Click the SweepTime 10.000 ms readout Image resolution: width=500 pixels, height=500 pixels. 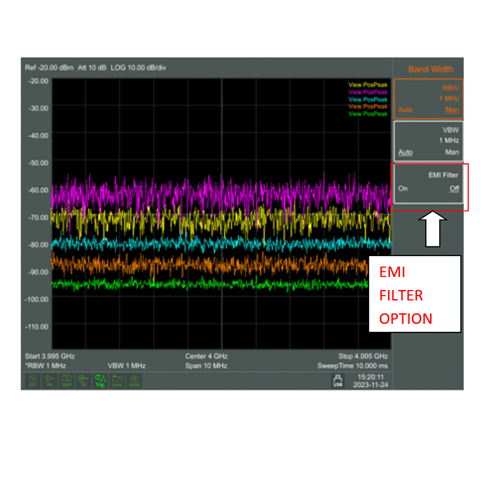coord(353,366)
